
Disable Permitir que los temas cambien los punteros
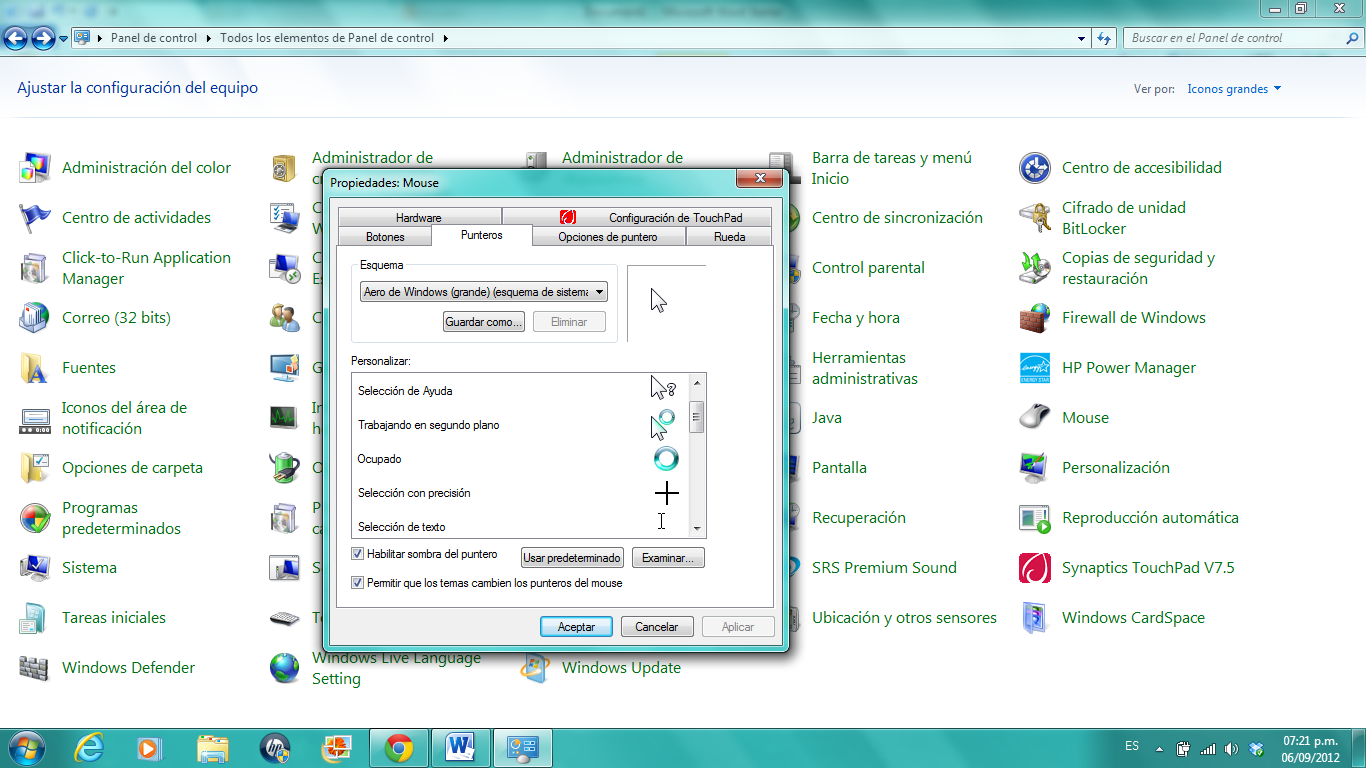pyautogui.click(x=357, y=581)
